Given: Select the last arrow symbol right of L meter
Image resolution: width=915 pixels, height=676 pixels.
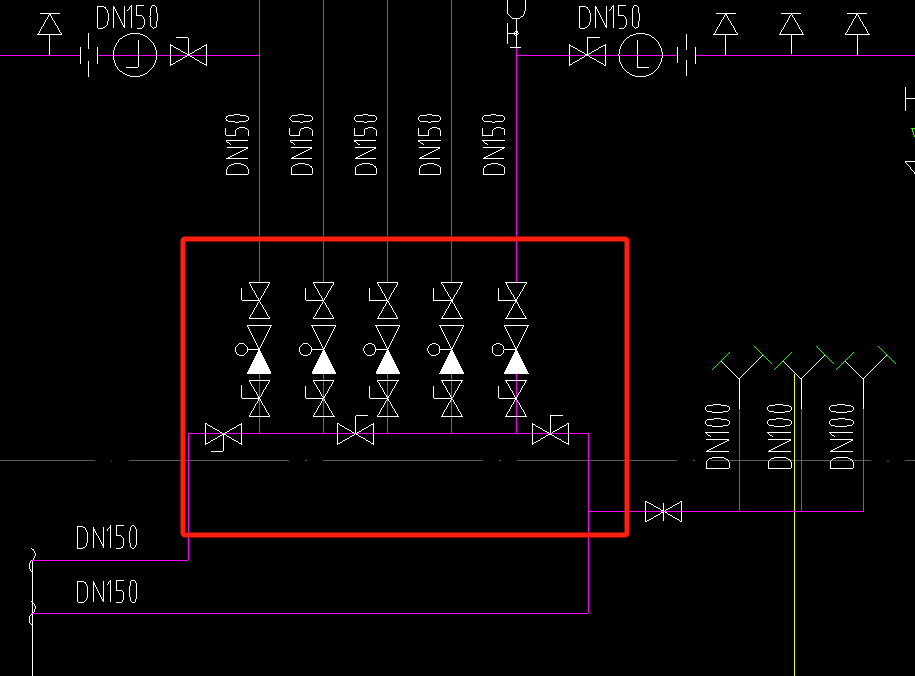Looking at the screenshot, I should (857, 34).
